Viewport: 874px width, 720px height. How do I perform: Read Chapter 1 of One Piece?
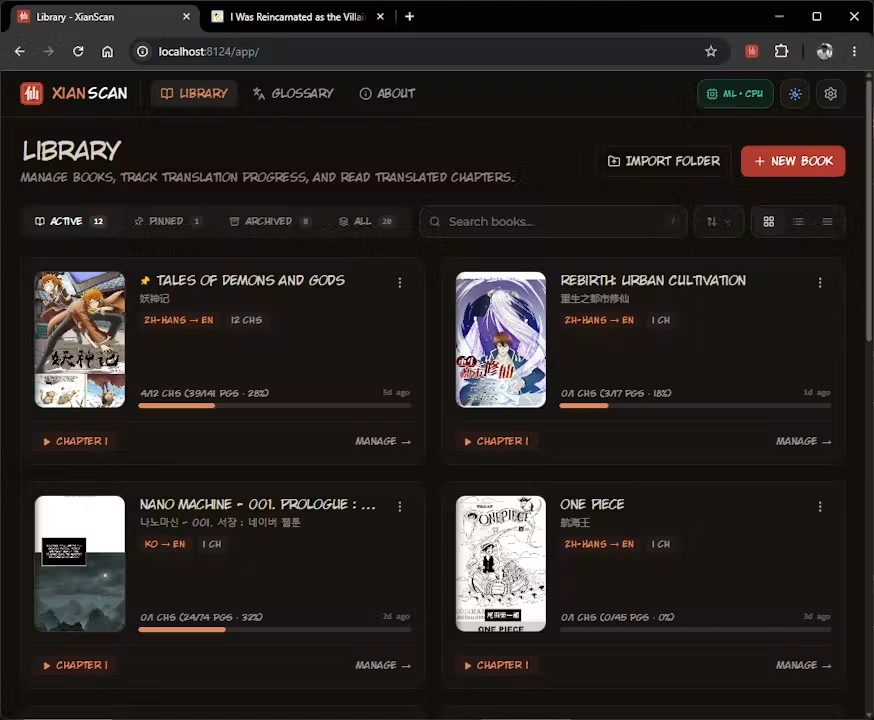point(497,665)
